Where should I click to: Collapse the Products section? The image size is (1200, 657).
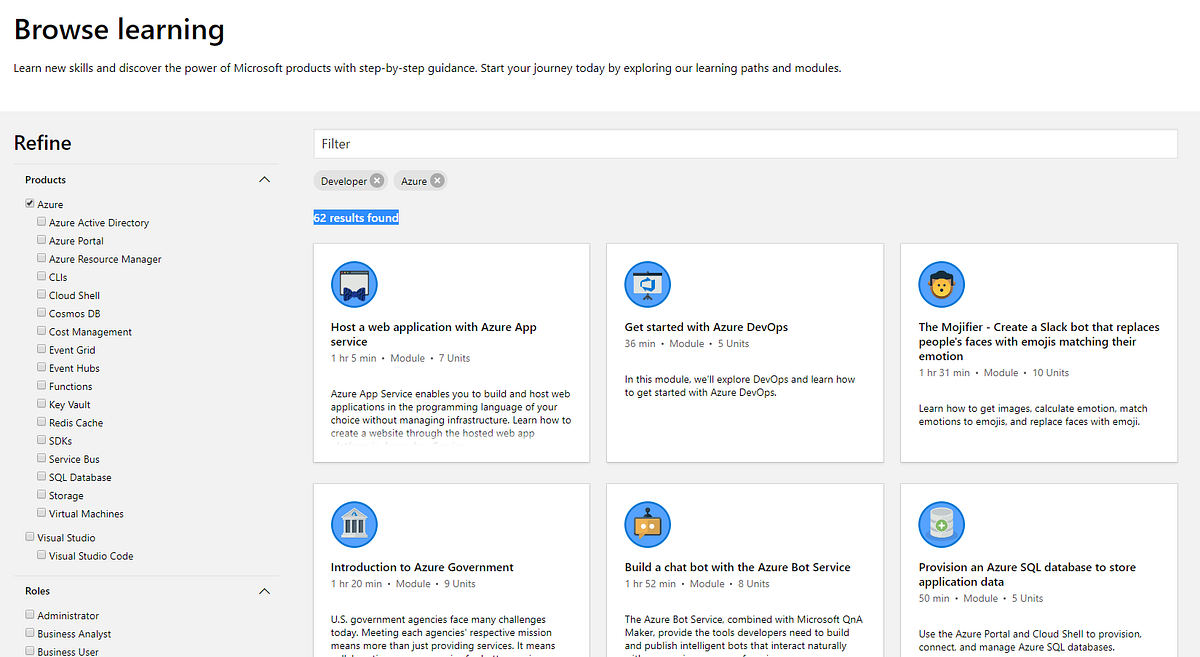(x=264, y=179)
